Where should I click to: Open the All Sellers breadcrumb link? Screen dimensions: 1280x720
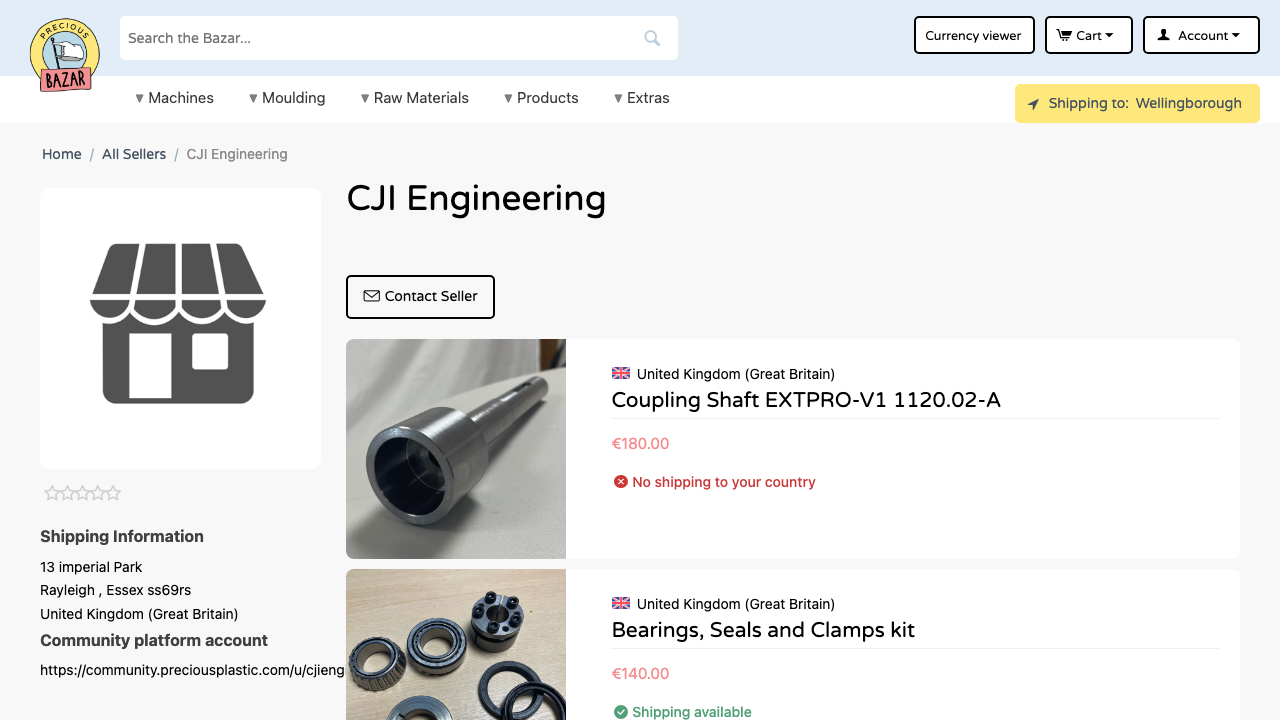point(133,154)
